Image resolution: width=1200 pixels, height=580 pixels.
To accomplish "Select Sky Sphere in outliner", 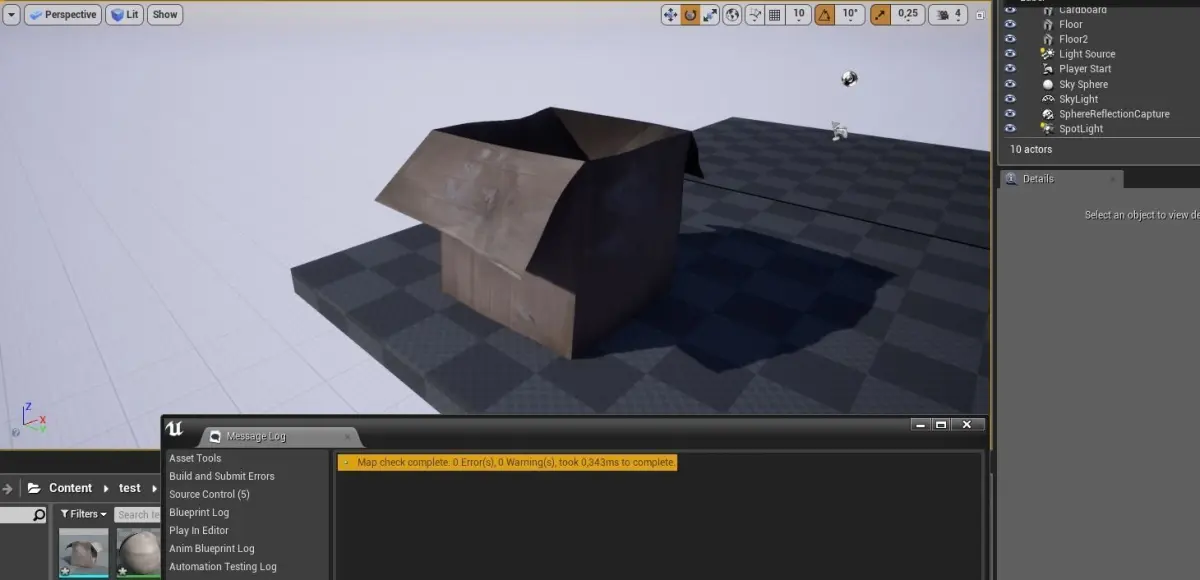I will [x=1084, y=84].
